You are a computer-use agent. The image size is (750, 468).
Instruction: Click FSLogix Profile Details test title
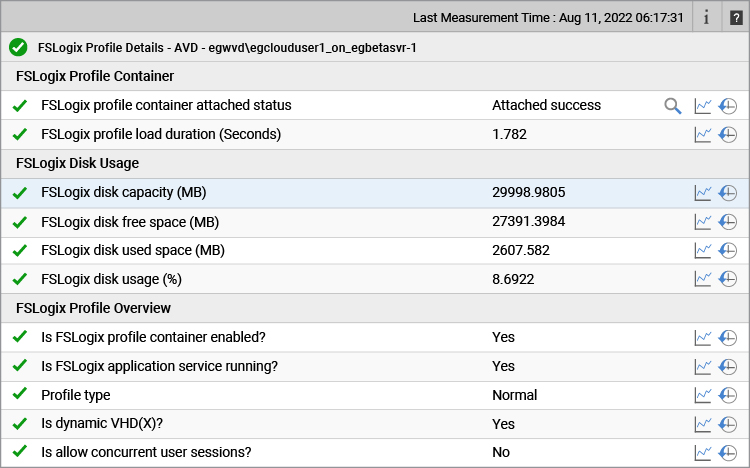[227, 48]
